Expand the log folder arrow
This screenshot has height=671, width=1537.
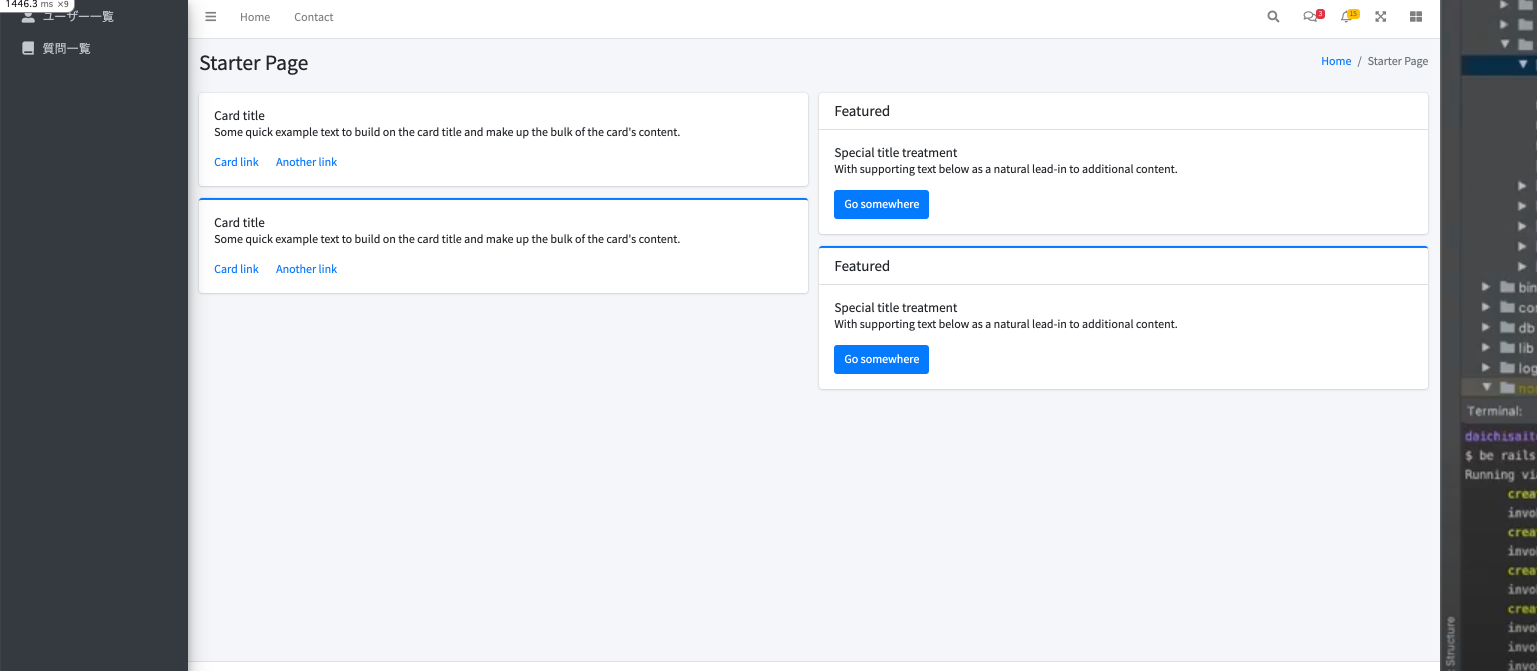coord(1487,368)
